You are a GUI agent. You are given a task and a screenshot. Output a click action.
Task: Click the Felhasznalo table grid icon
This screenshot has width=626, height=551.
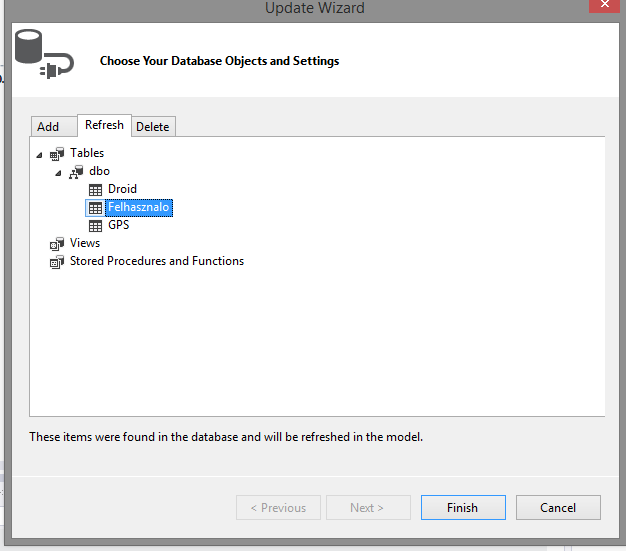(95, 208)
